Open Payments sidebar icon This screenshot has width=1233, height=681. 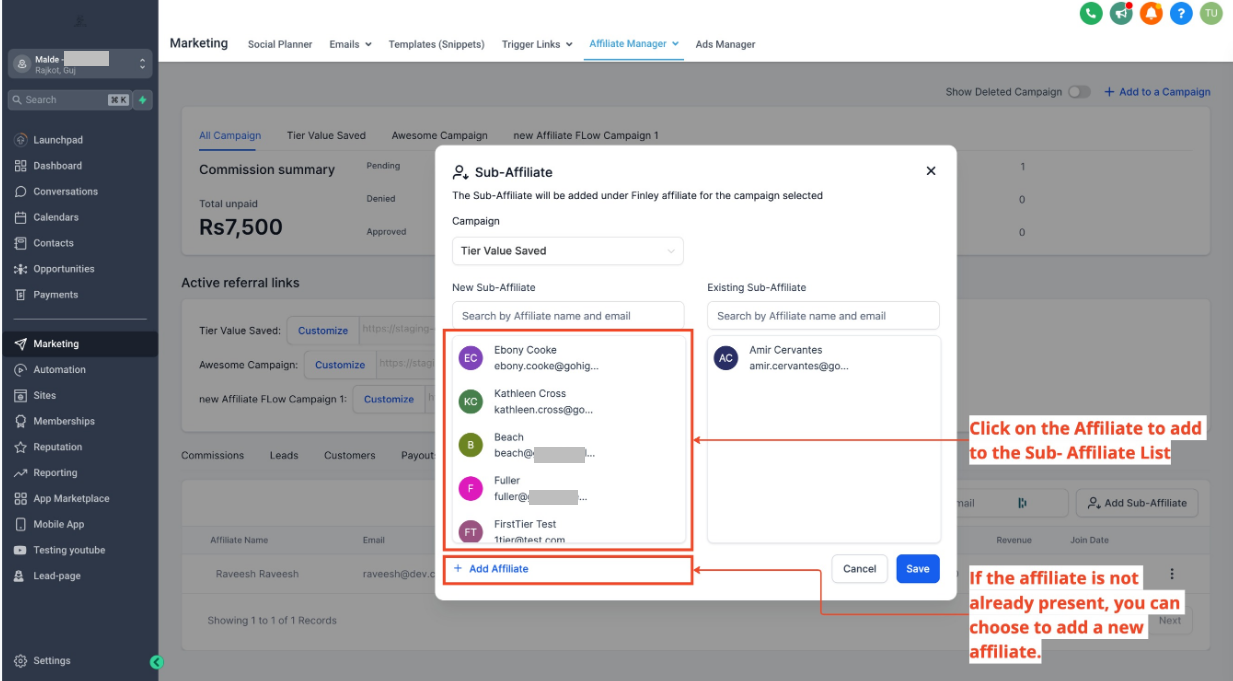click(x=20, y=295)
